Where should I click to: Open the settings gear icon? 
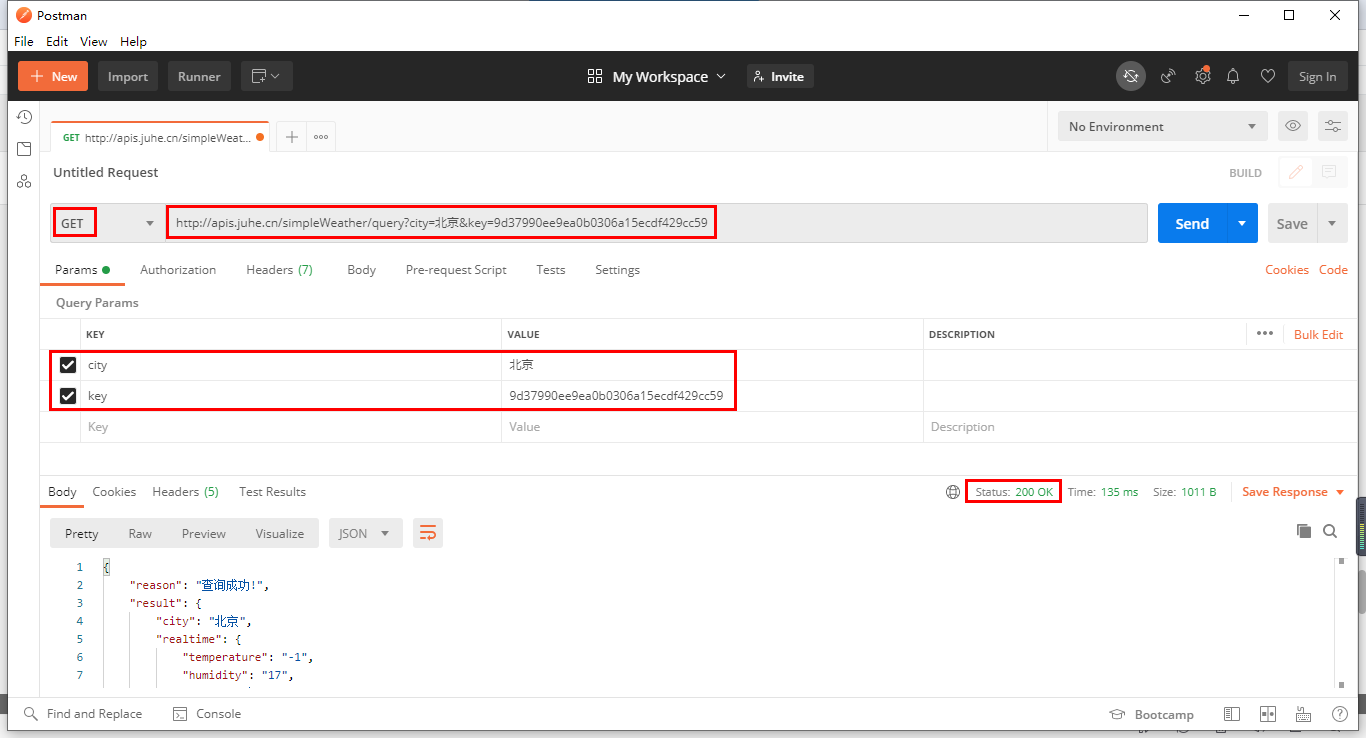[x=1203, y=77]
